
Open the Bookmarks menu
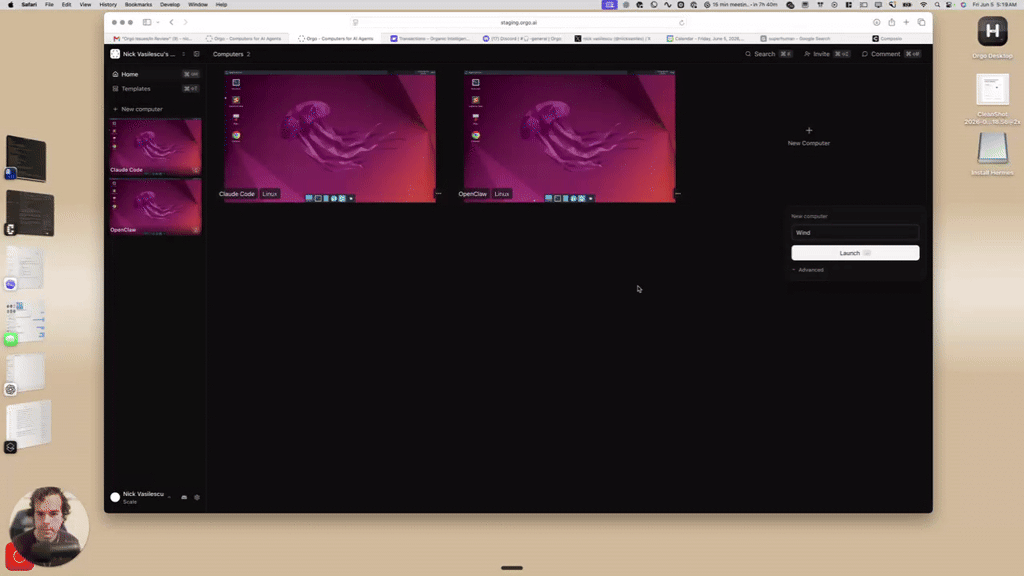pos(138,5)
